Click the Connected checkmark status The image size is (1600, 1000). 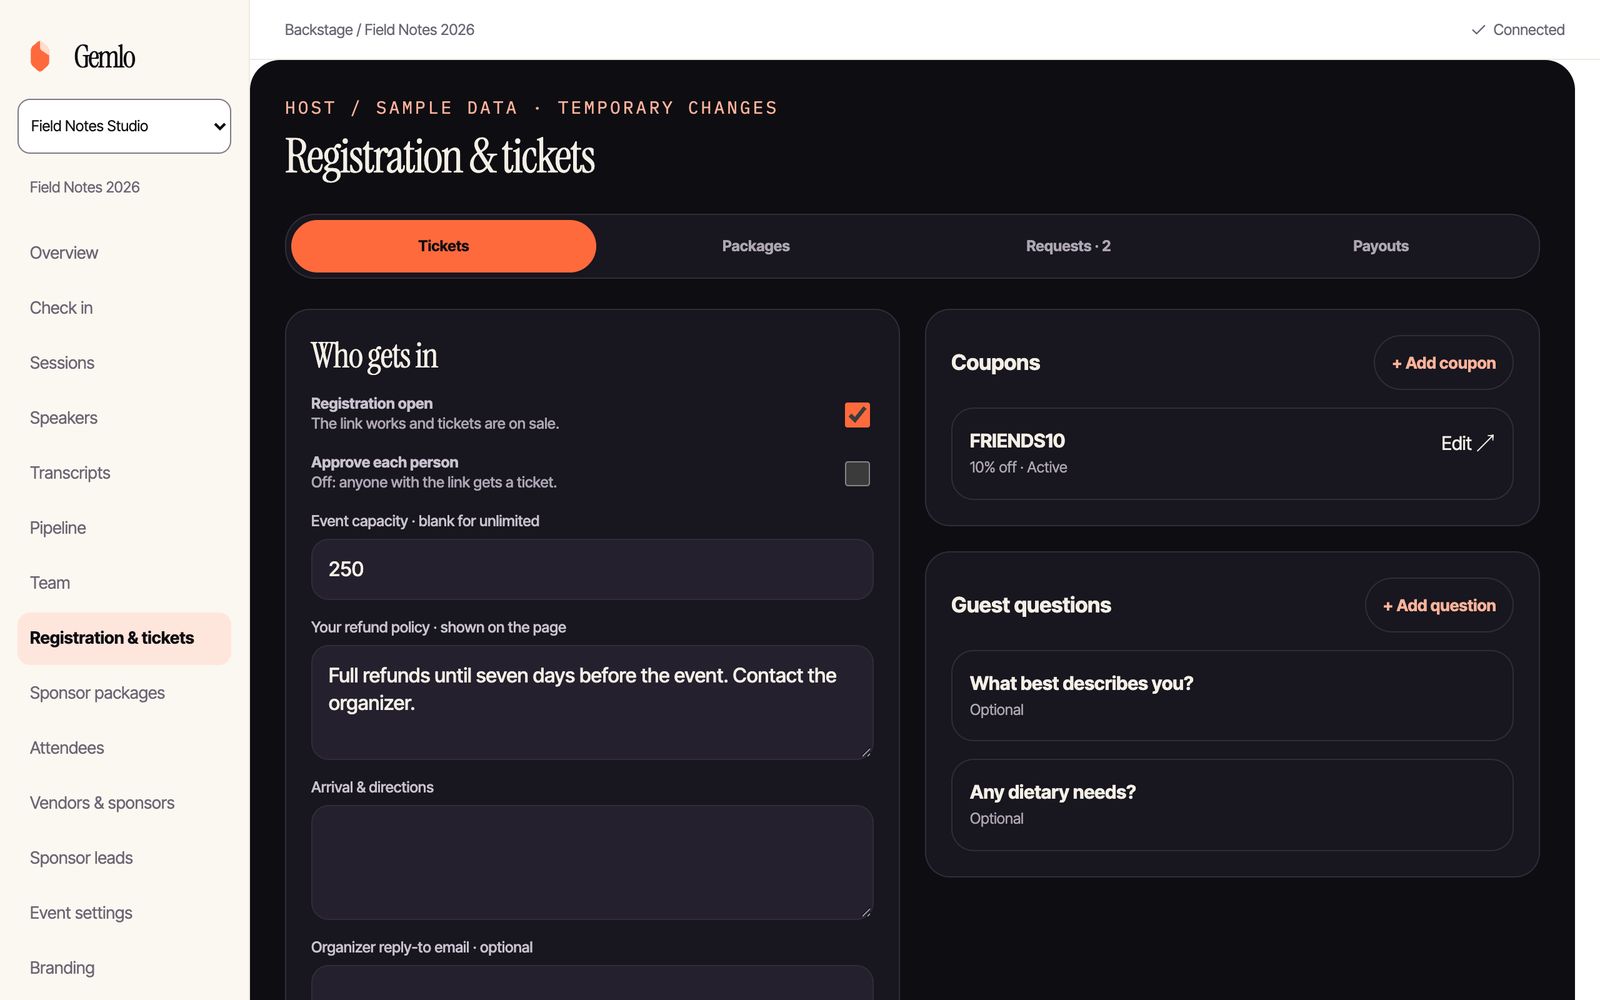1517,30
